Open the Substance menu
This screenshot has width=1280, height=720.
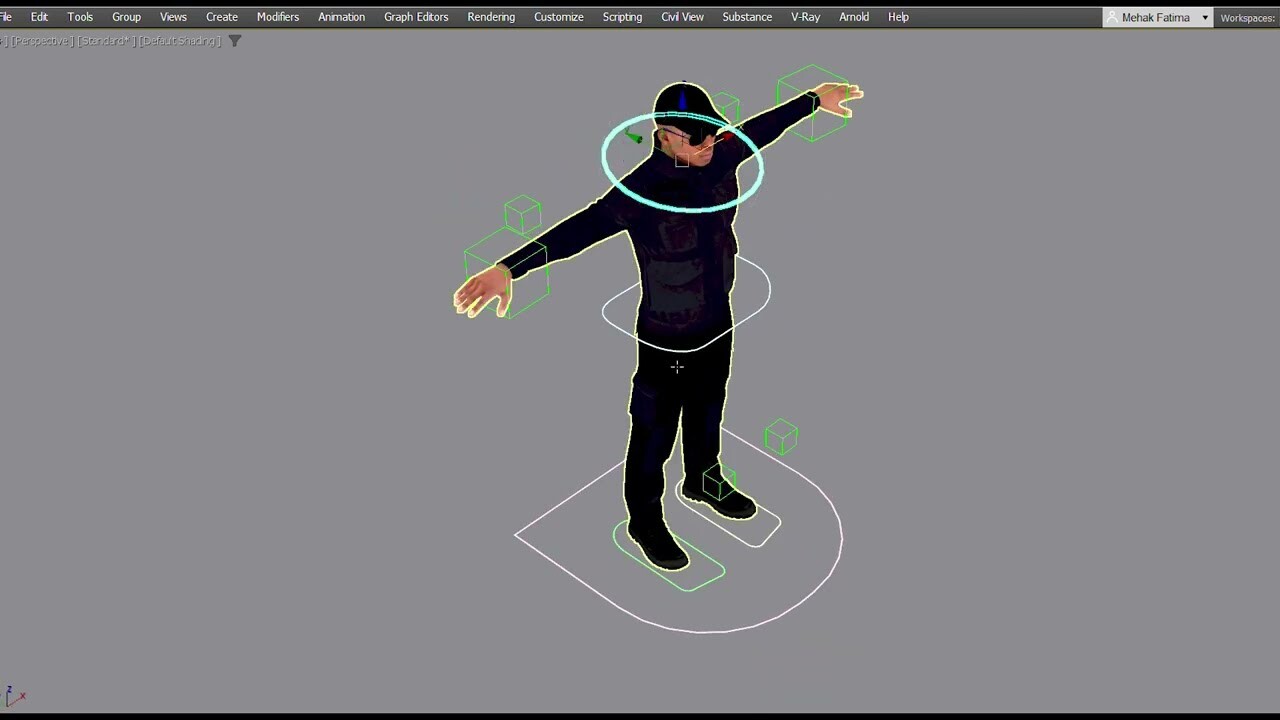tap(747, 16)
